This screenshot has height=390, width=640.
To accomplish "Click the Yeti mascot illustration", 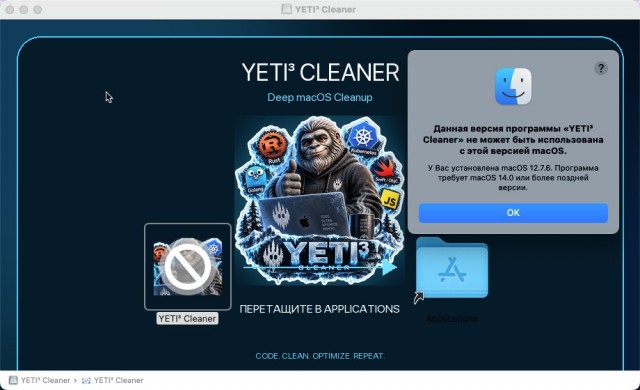I will point(319,200).
